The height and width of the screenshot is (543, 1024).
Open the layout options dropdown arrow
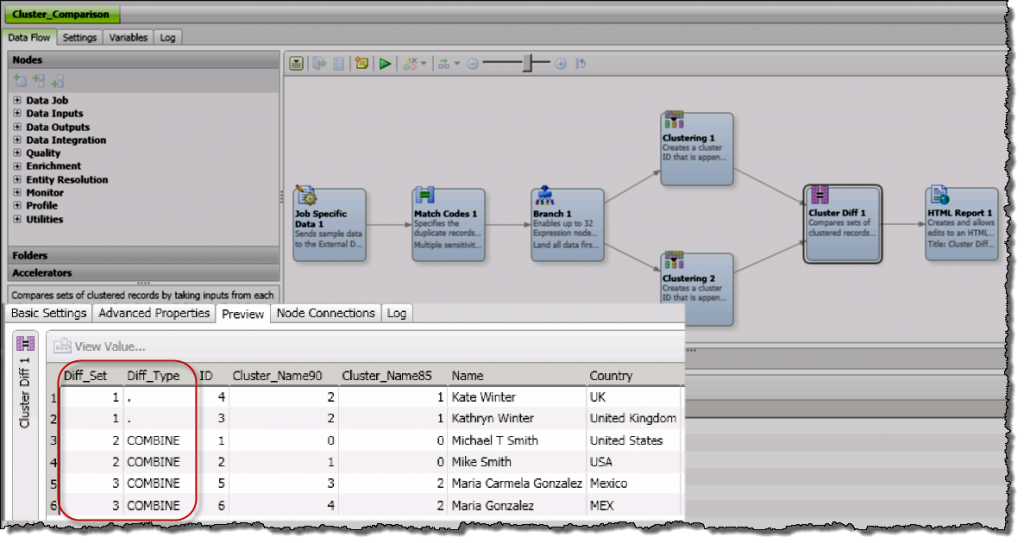457,64
